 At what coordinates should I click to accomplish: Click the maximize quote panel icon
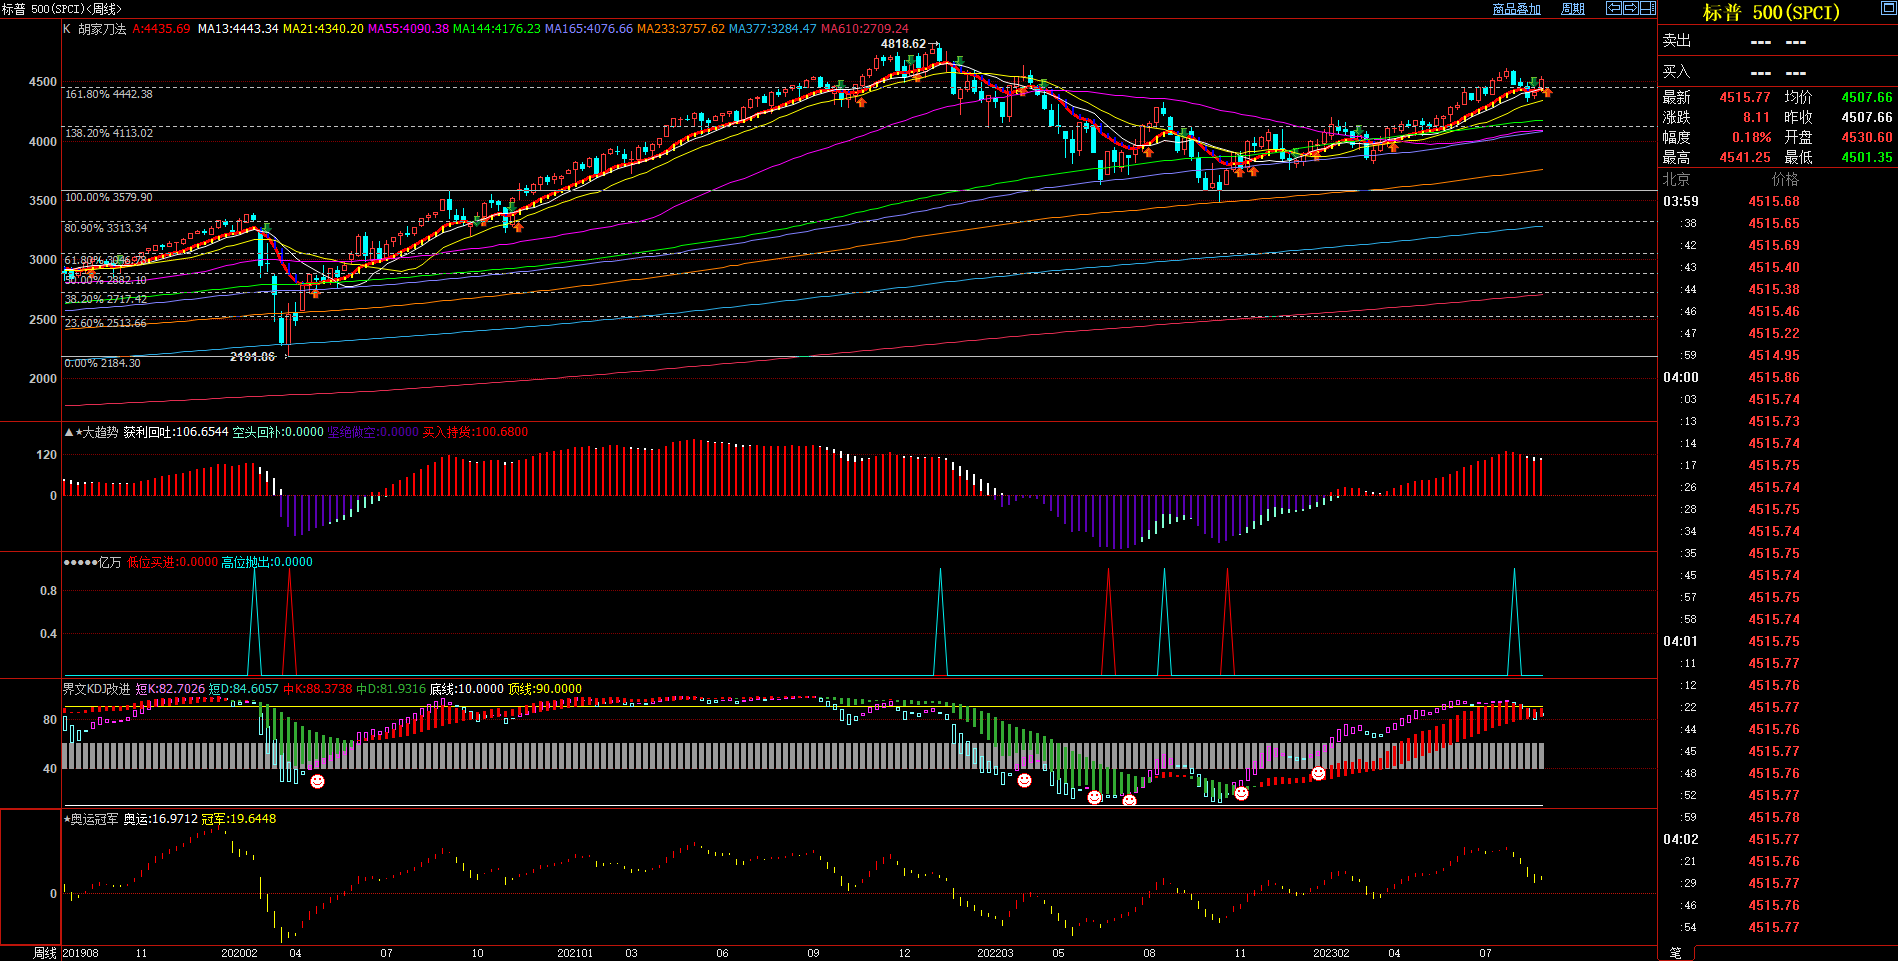(1888, 8)
